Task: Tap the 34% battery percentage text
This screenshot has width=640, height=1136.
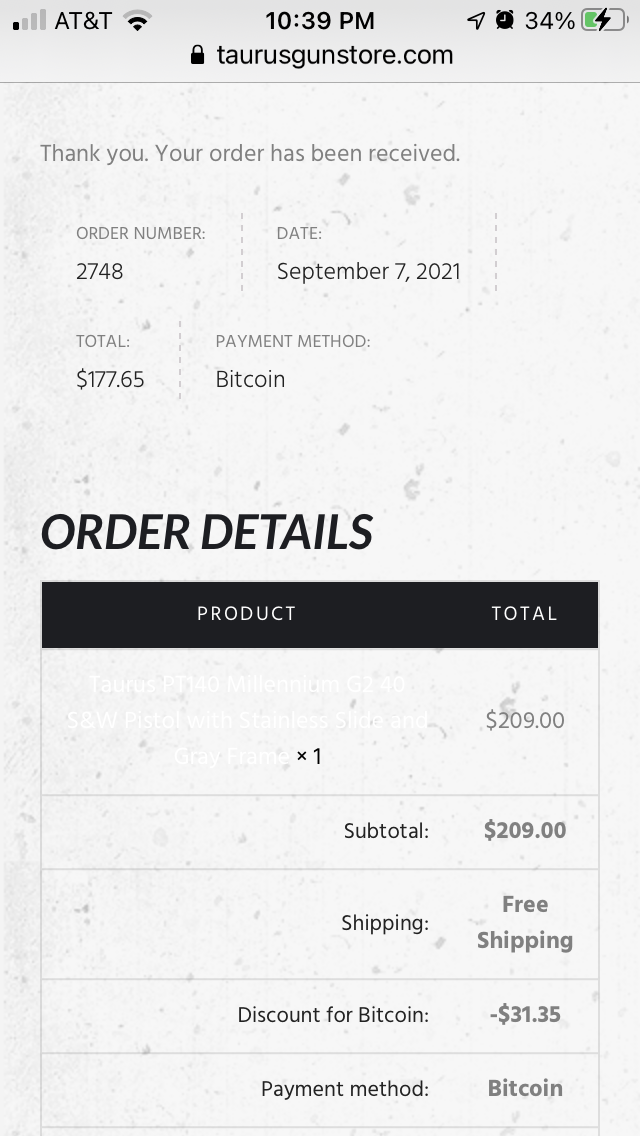Action: tap(549, 20)
